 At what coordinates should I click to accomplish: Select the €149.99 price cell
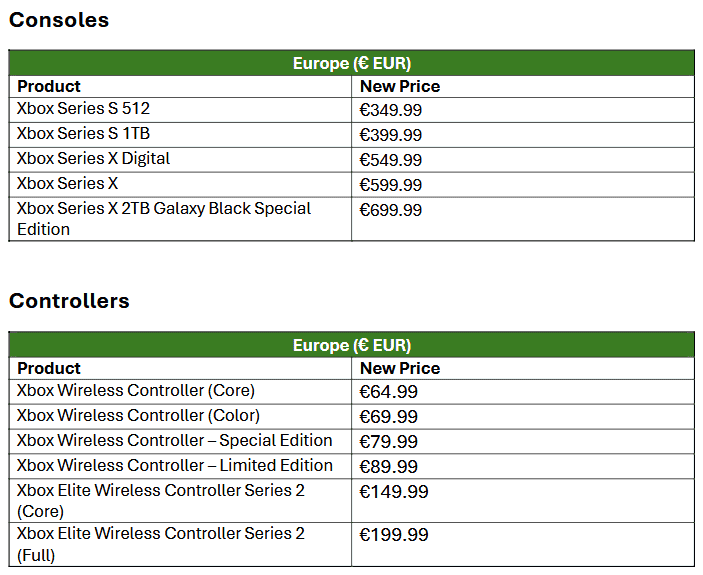click(x=394, y=492)
